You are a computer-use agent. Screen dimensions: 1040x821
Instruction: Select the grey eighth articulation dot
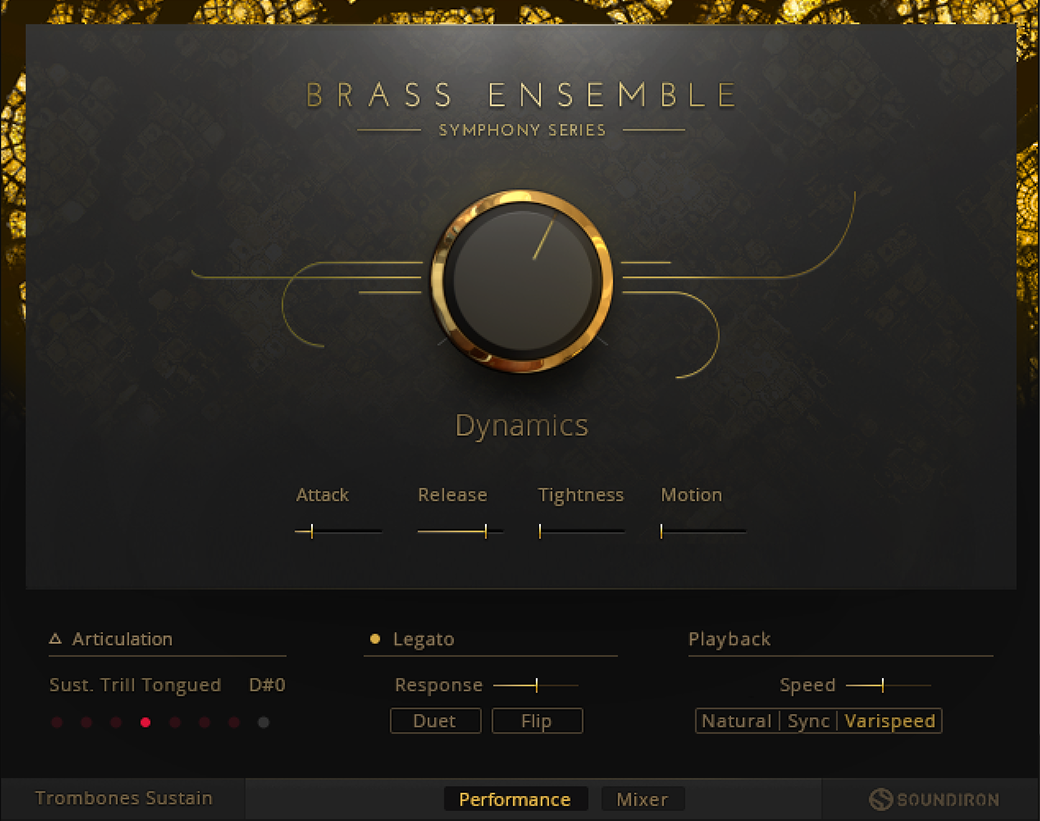pos(263,722)
